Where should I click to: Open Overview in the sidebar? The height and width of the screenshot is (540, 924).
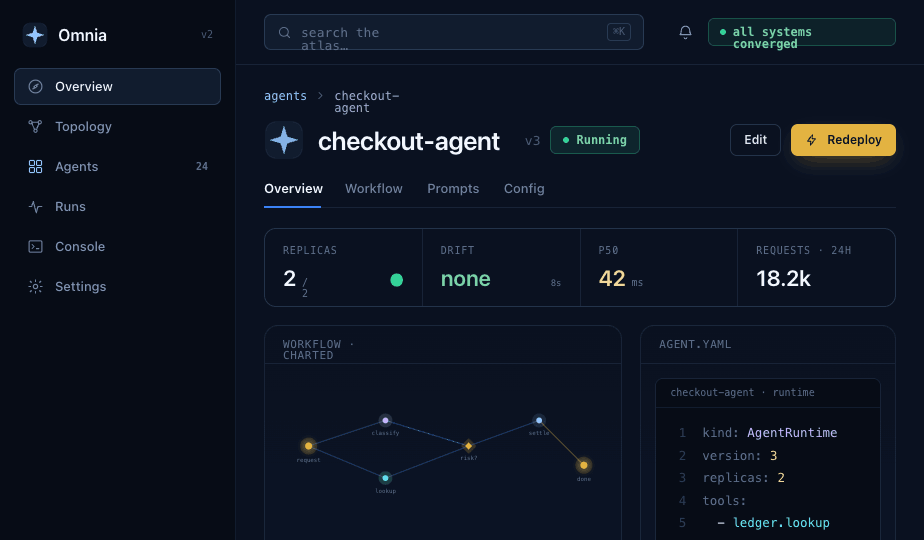click(x=117, y=87)
